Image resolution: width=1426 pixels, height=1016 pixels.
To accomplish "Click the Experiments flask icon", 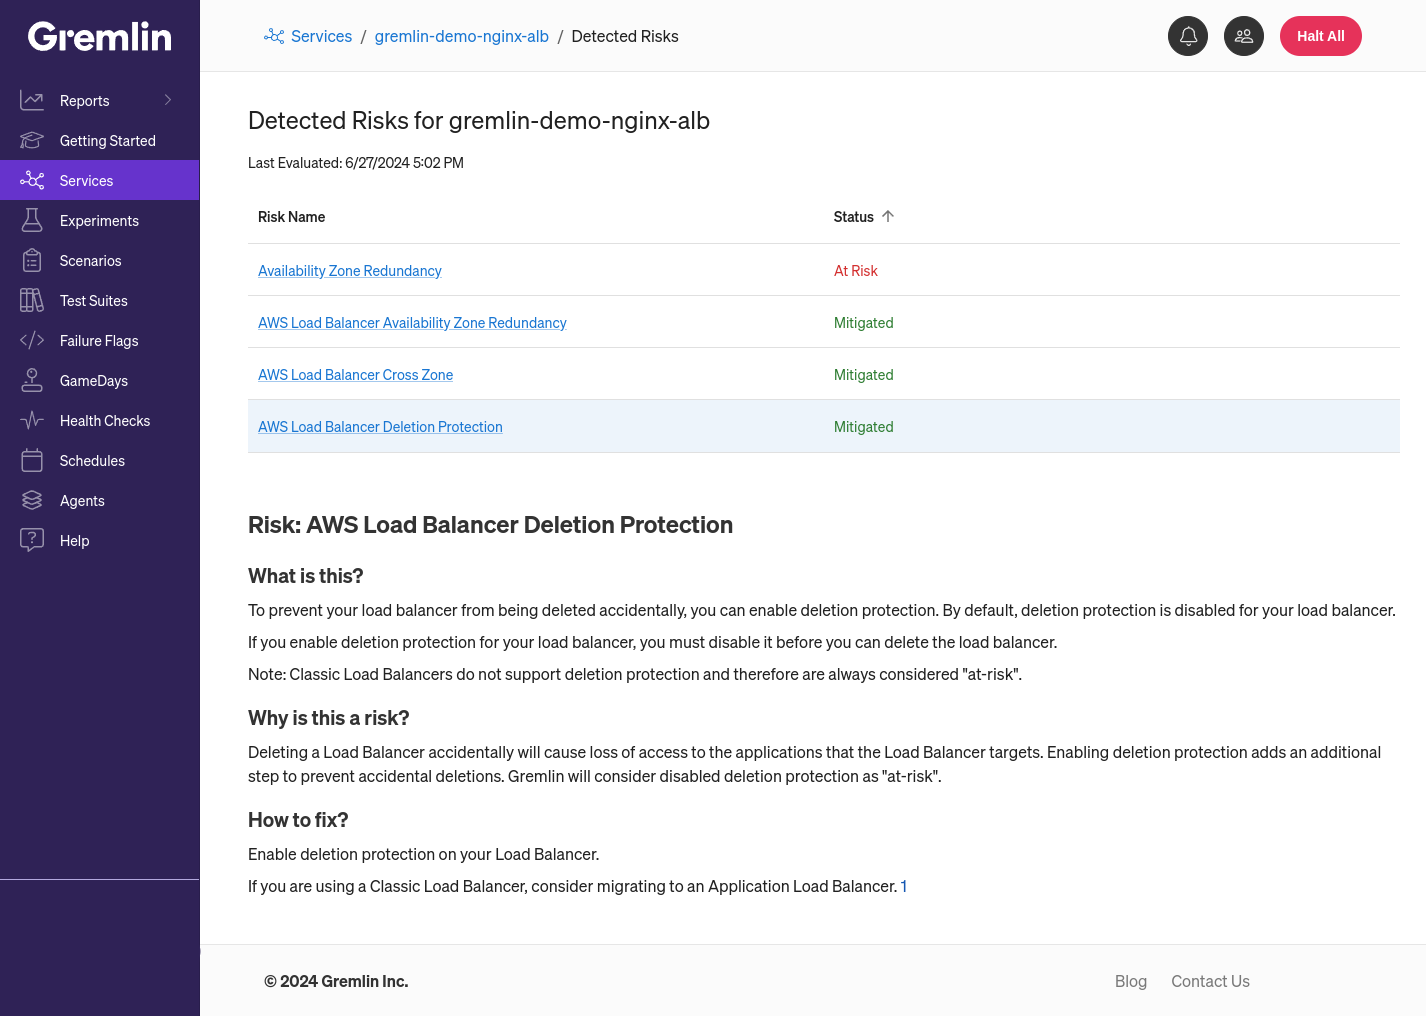I will (32, 220).
